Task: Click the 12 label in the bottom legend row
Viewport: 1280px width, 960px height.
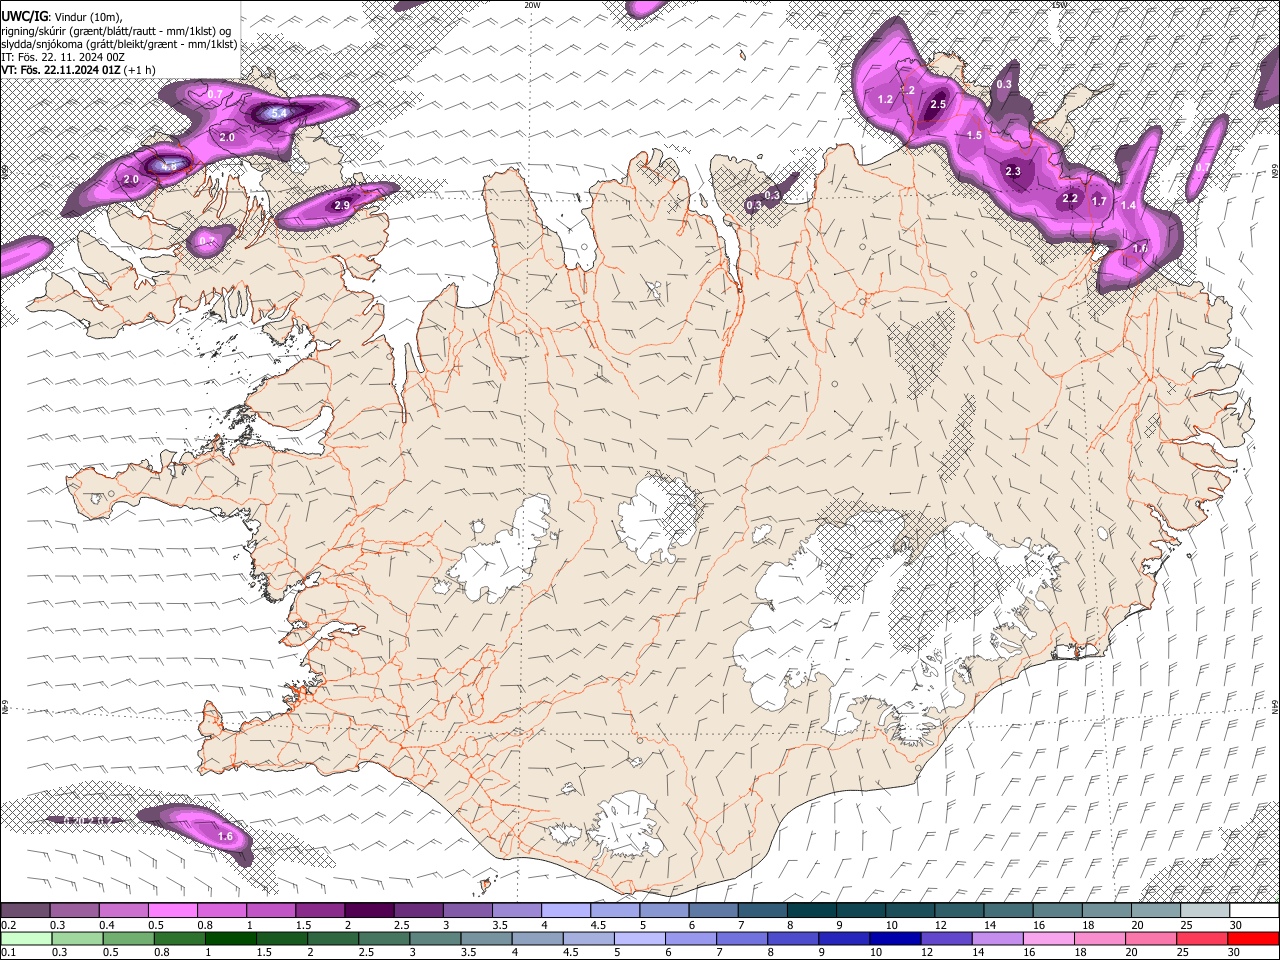Action: click(926, 952)
